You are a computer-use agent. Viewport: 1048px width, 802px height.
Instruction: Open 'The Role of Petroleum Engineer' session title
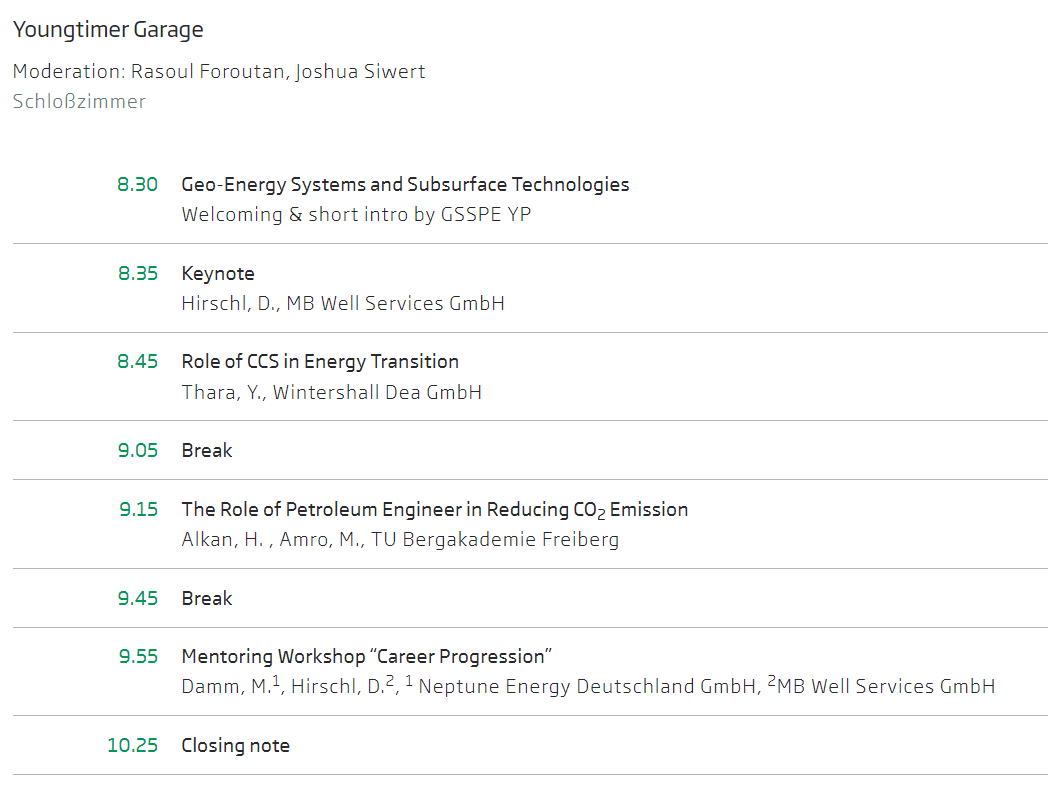[x=434, y=510]
